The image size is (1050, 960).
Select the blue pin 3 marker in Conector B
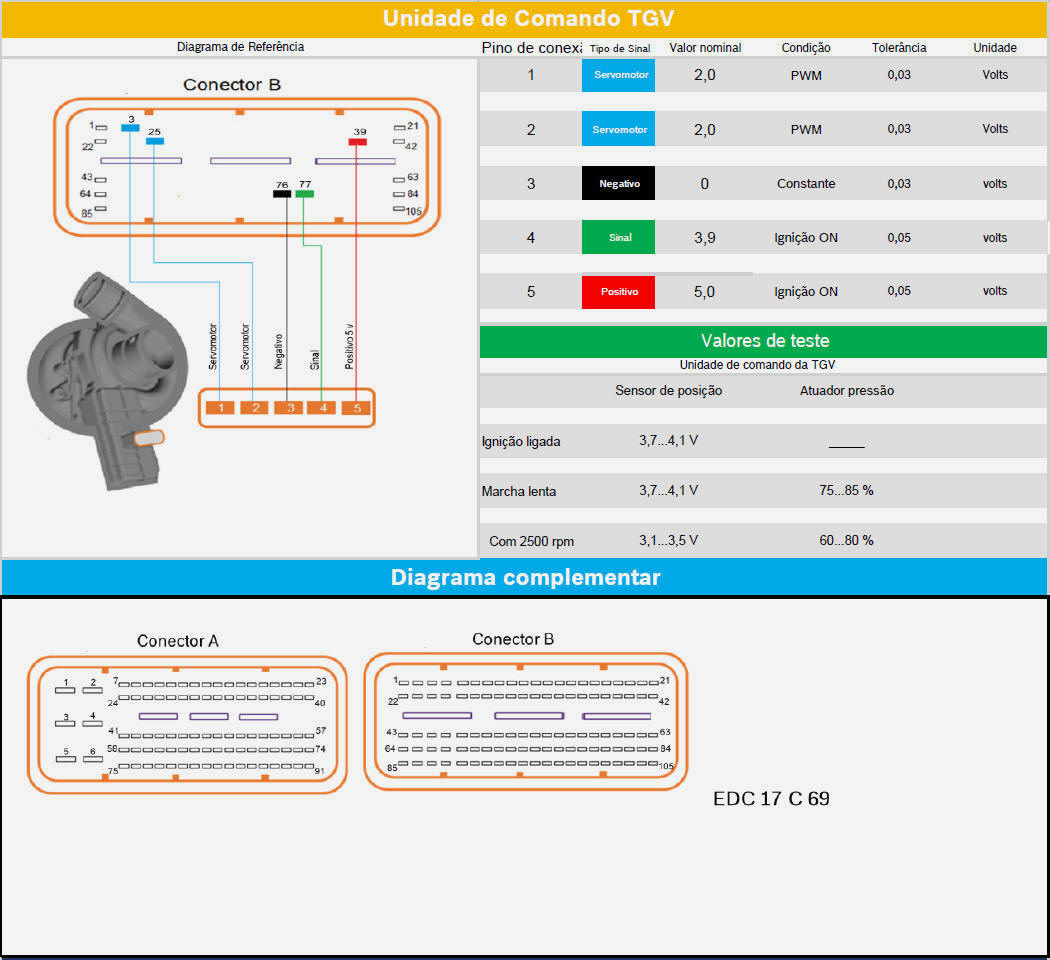[x=130, y=128]
